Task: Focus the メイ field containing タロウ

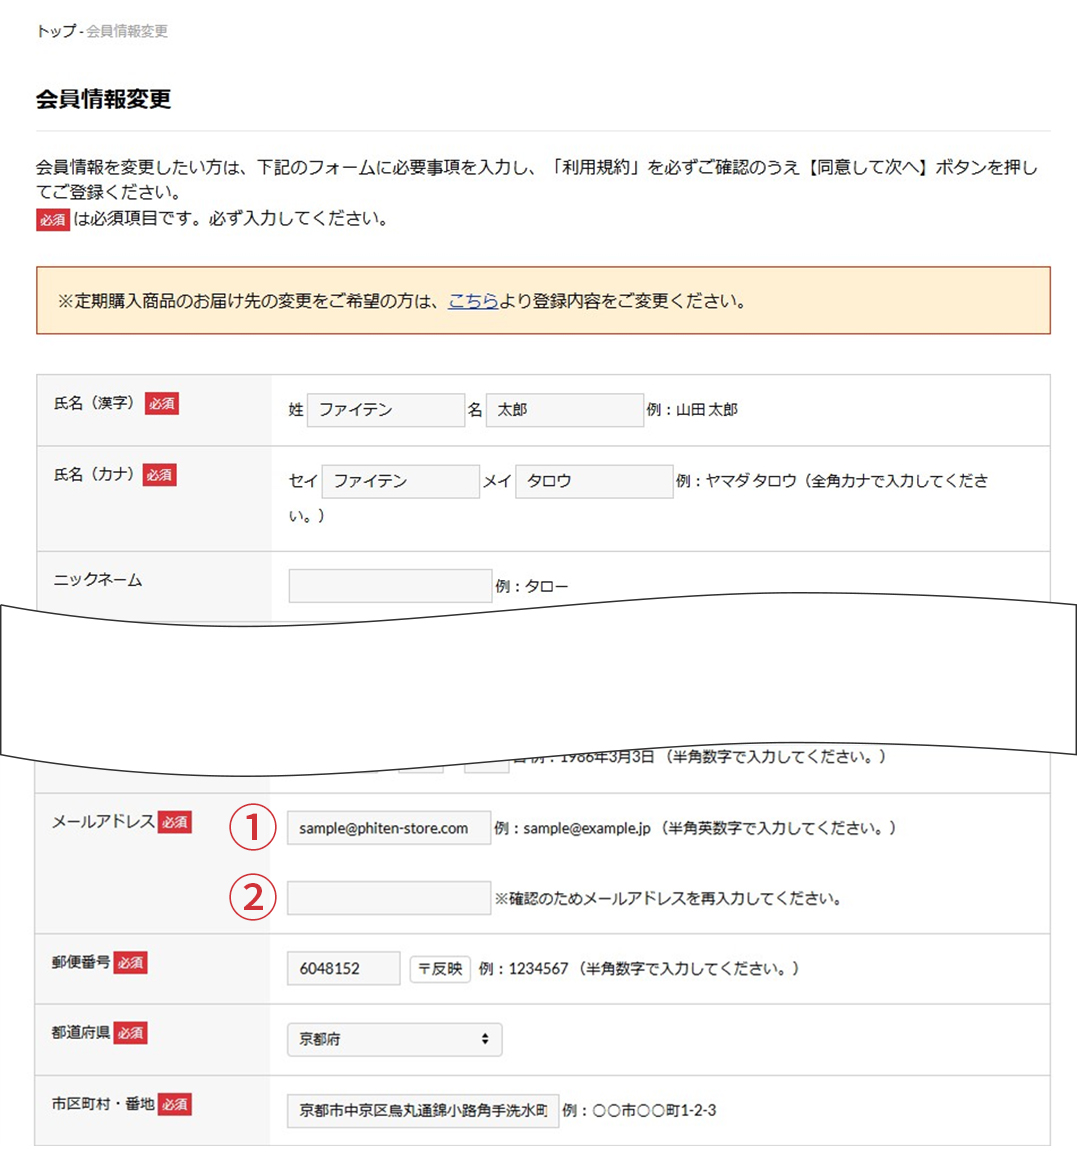Action: 594,481
